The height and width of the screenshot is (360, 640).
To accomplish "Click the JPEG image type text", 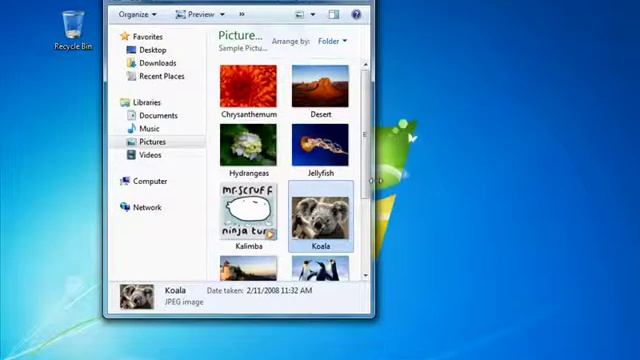I will tap(184, 302).
